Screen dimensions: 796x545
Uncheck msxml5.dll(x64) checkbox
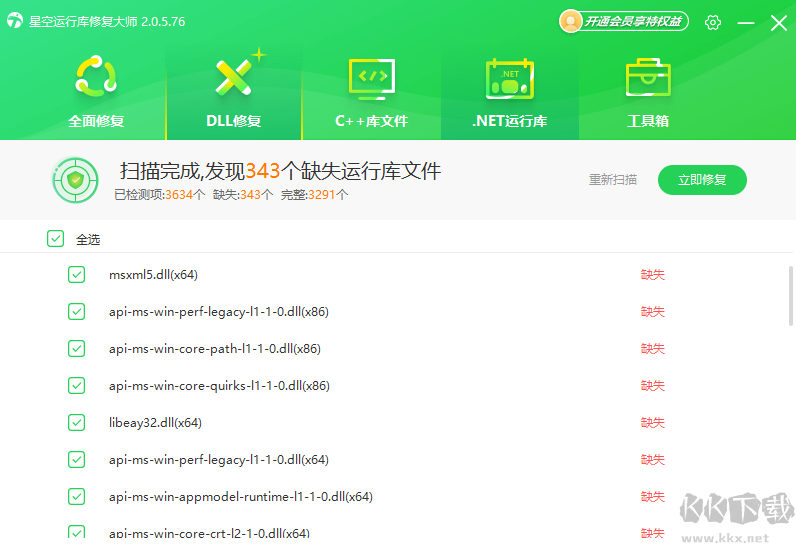point(77,275)
